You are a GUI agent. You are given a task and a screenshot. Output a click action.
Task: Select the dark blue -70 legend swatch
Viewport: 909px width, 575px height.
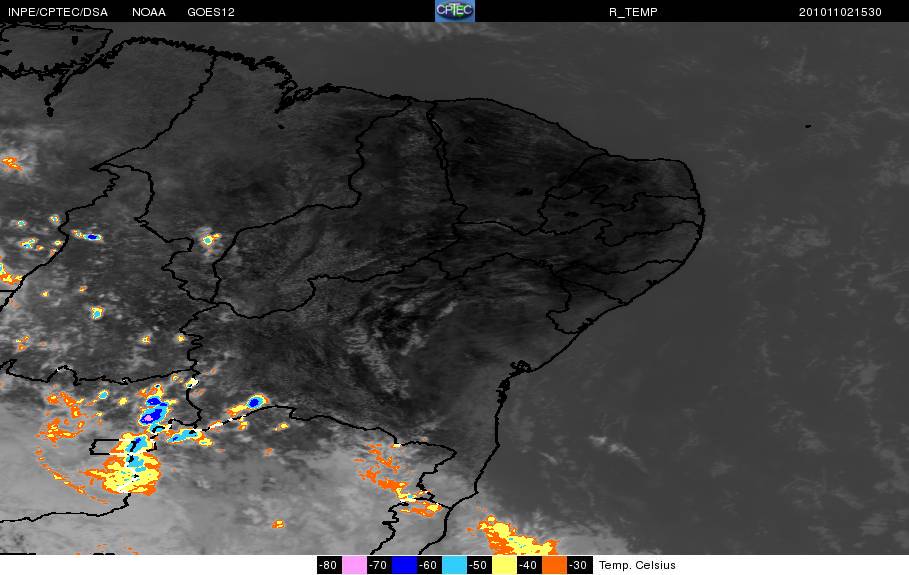(404, 565)
